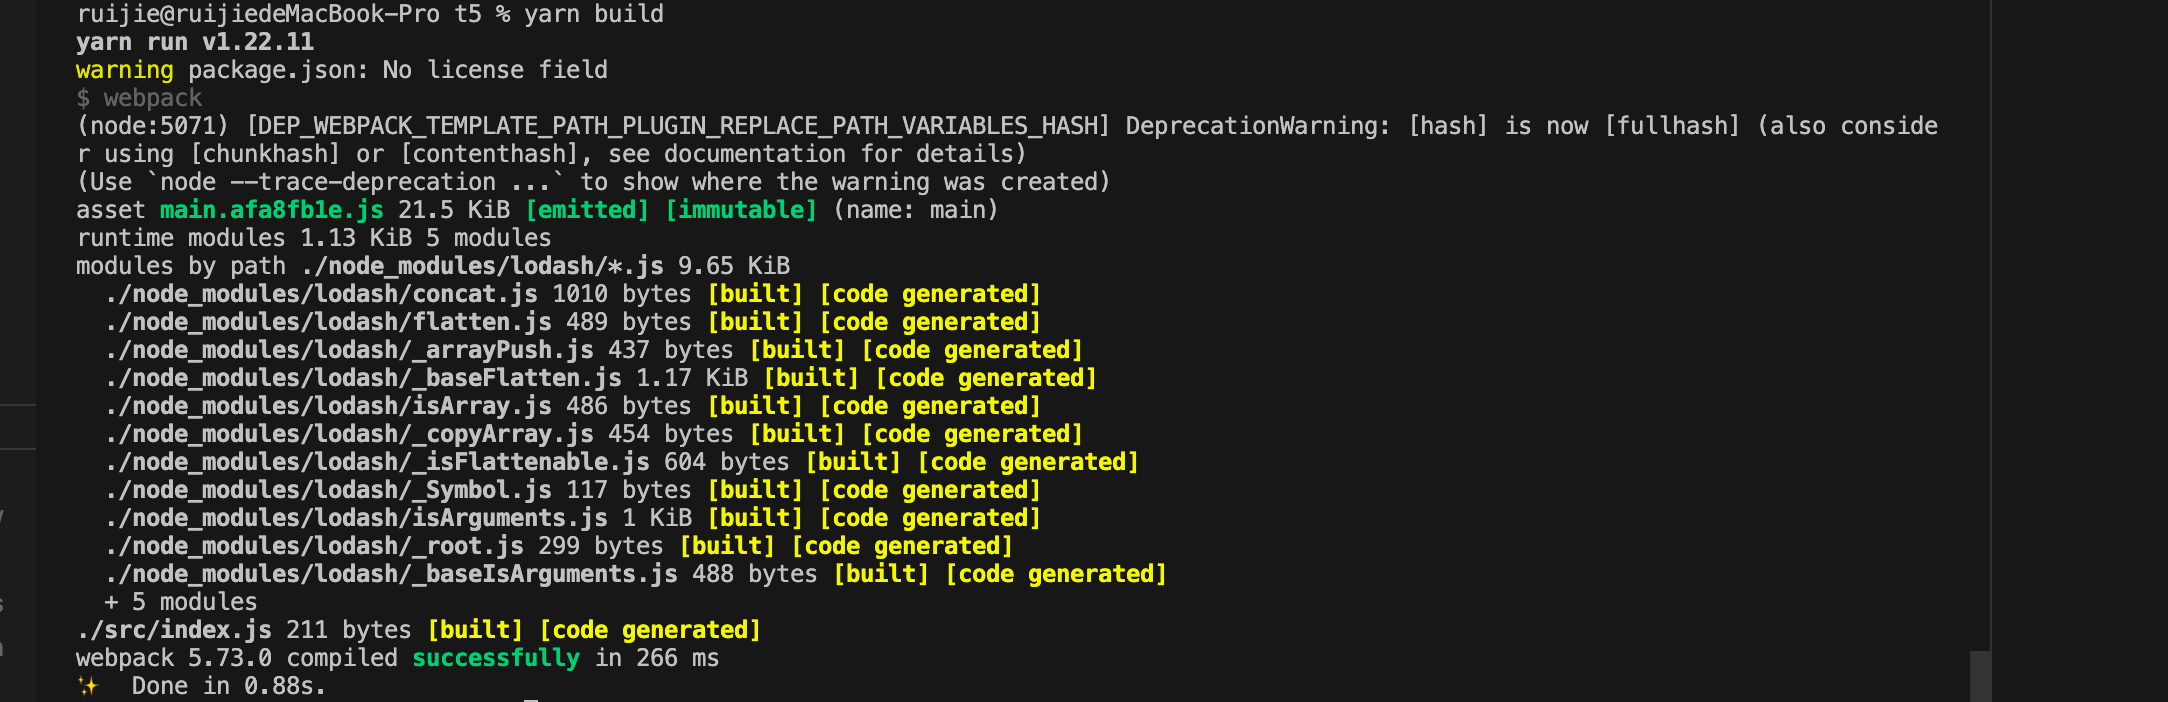Open the lodash flatten.js path link

pos(328,322)
